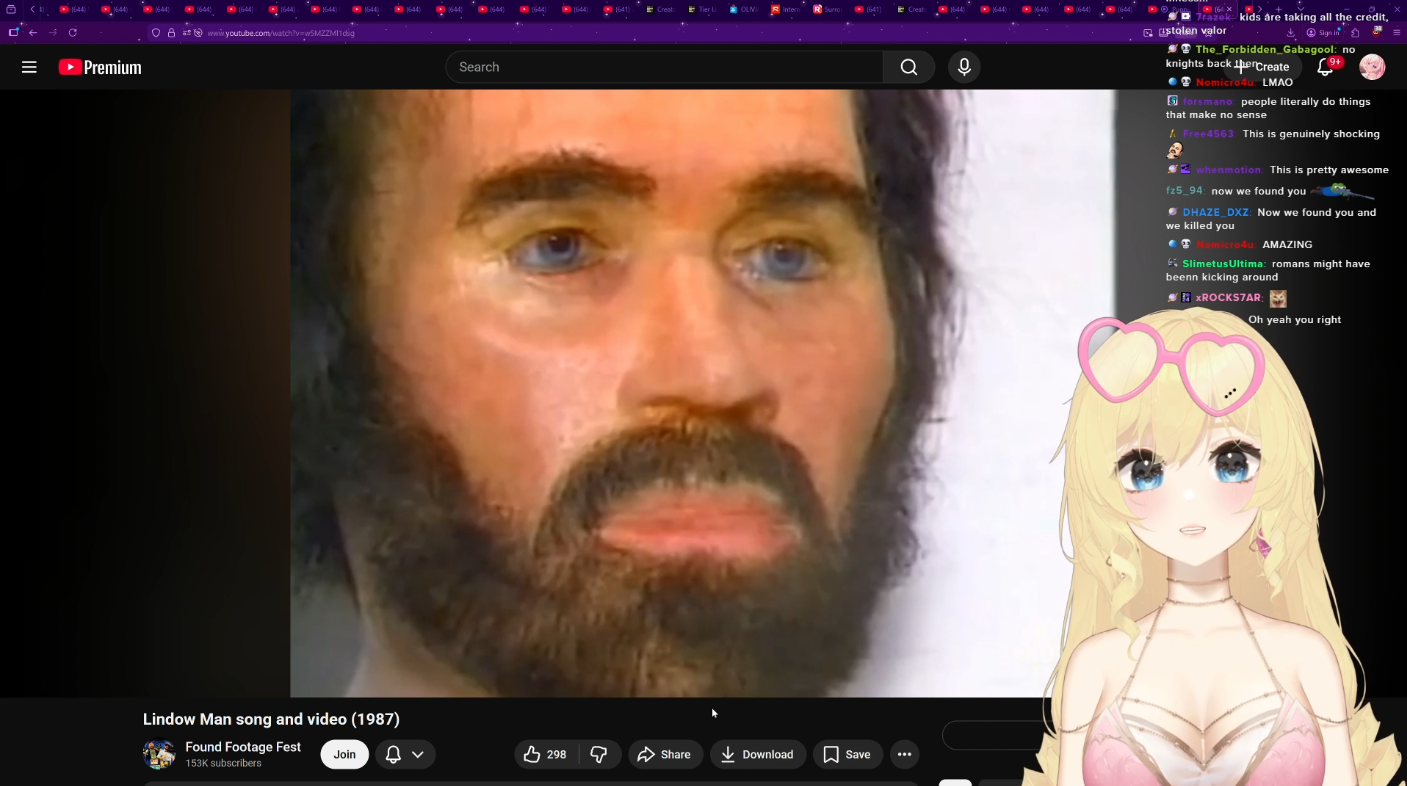Viewport: 1407px width, 786px height.
Task: Save the video to a playlist
Action: (848, 754)
